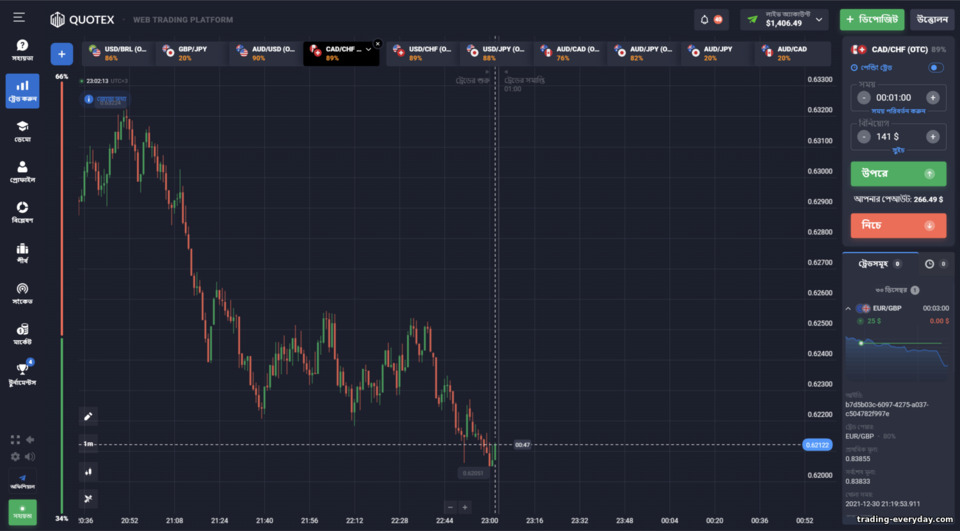Open the tournaments trophy icon
960x531 pixels.
tap(22, 373)
